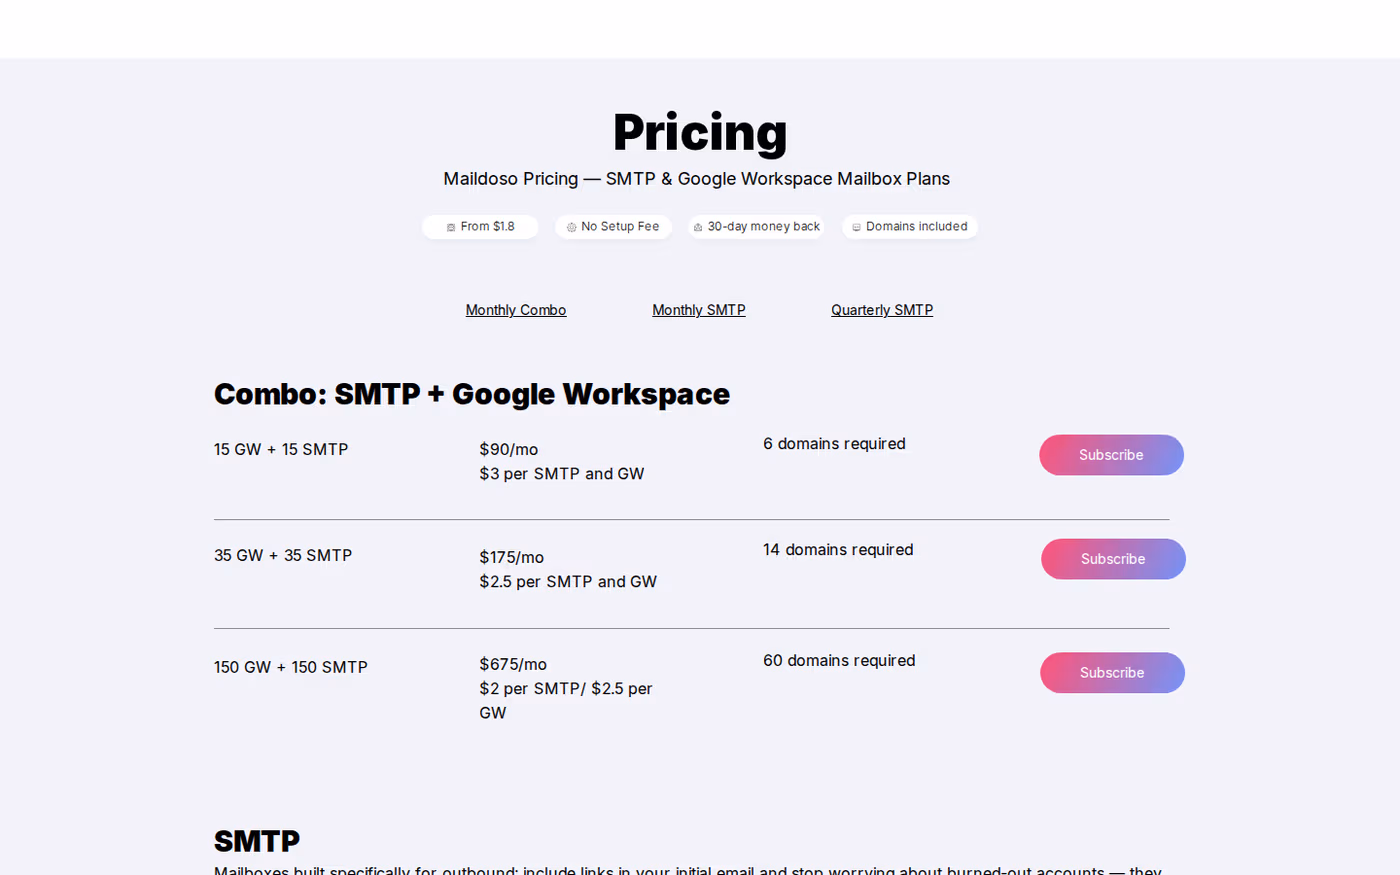
Task: Click the '30-day money back' badge text
Action: [764, 227]
